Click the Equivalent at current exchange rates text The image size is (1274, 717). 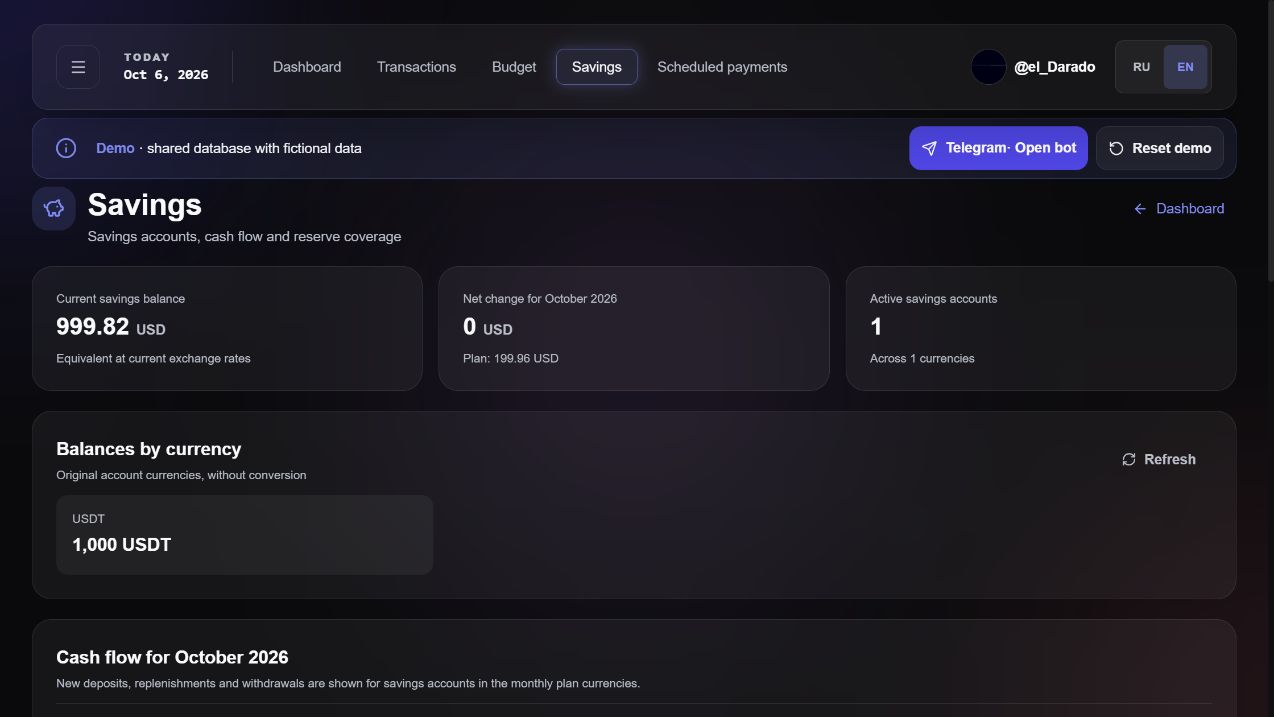(153, 358)
